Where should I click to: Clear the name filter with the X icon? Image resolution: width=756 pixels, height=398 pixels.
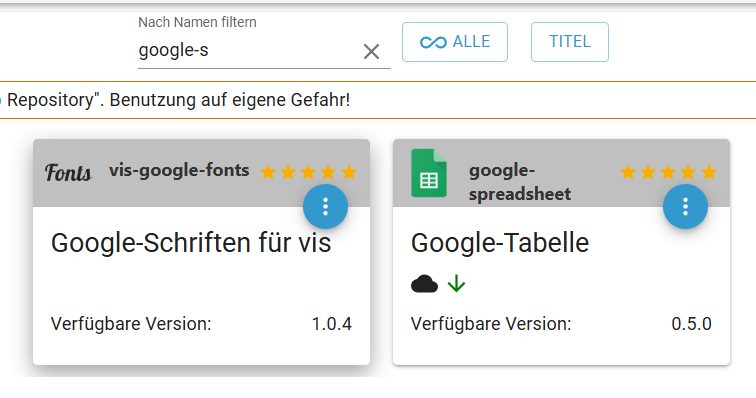point(371,51)
